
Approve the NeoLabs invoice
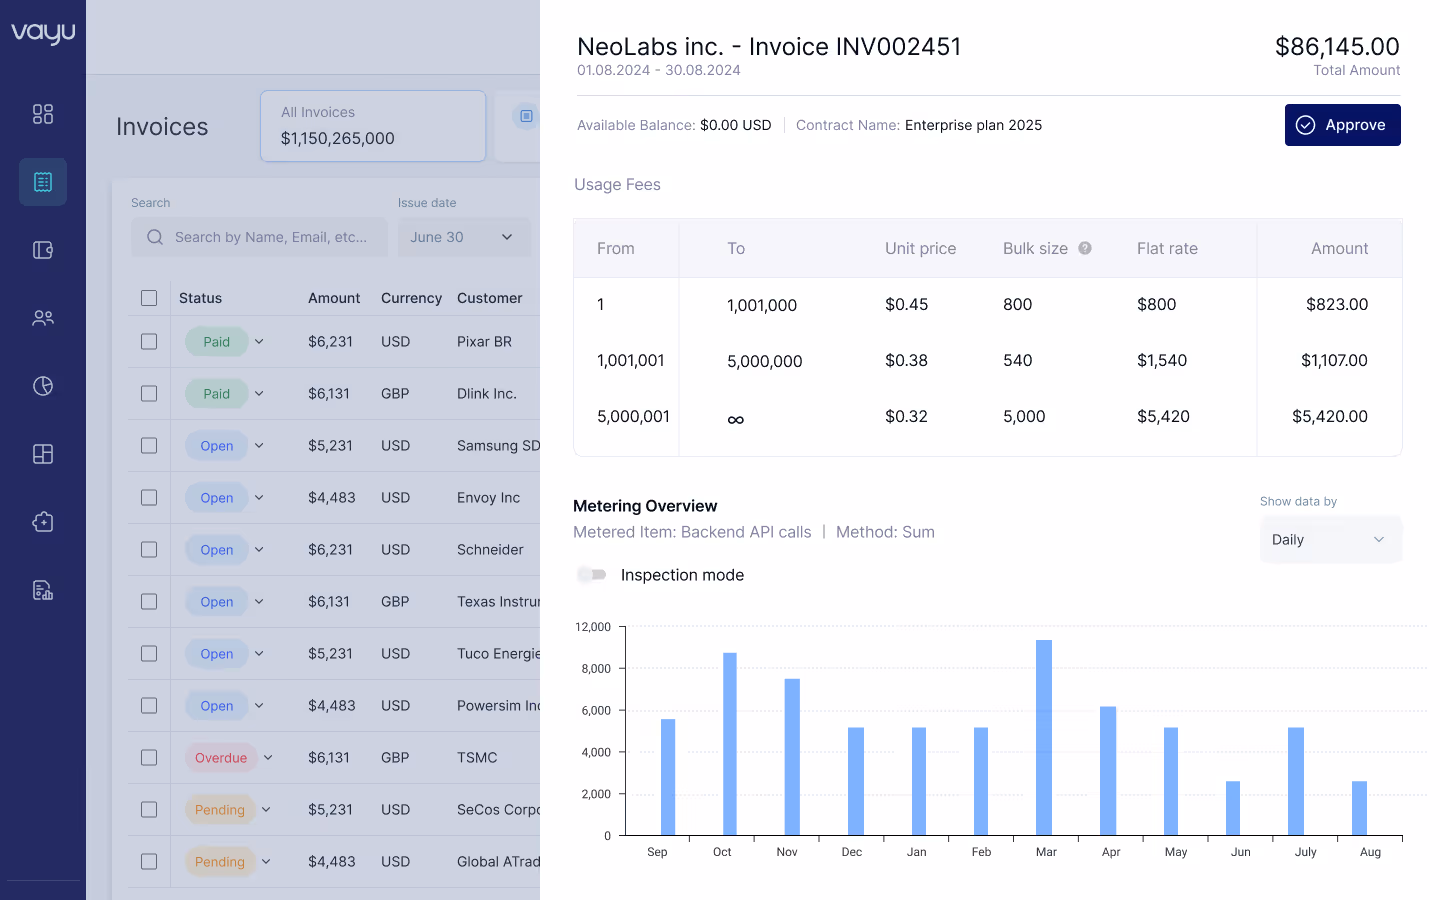click(1342, 125)
